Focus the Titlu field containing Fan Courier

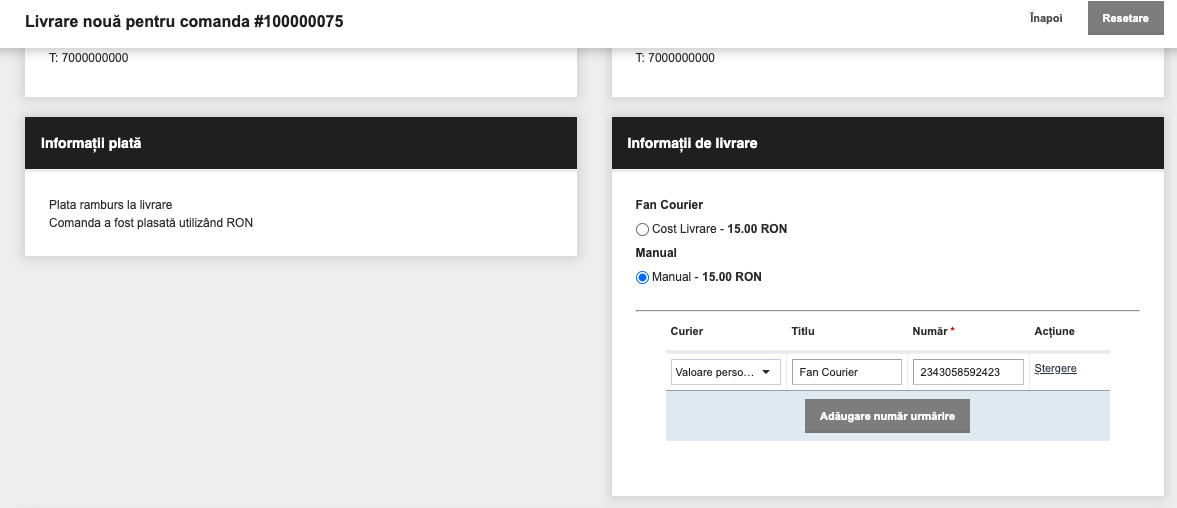(x=847, y=371)
